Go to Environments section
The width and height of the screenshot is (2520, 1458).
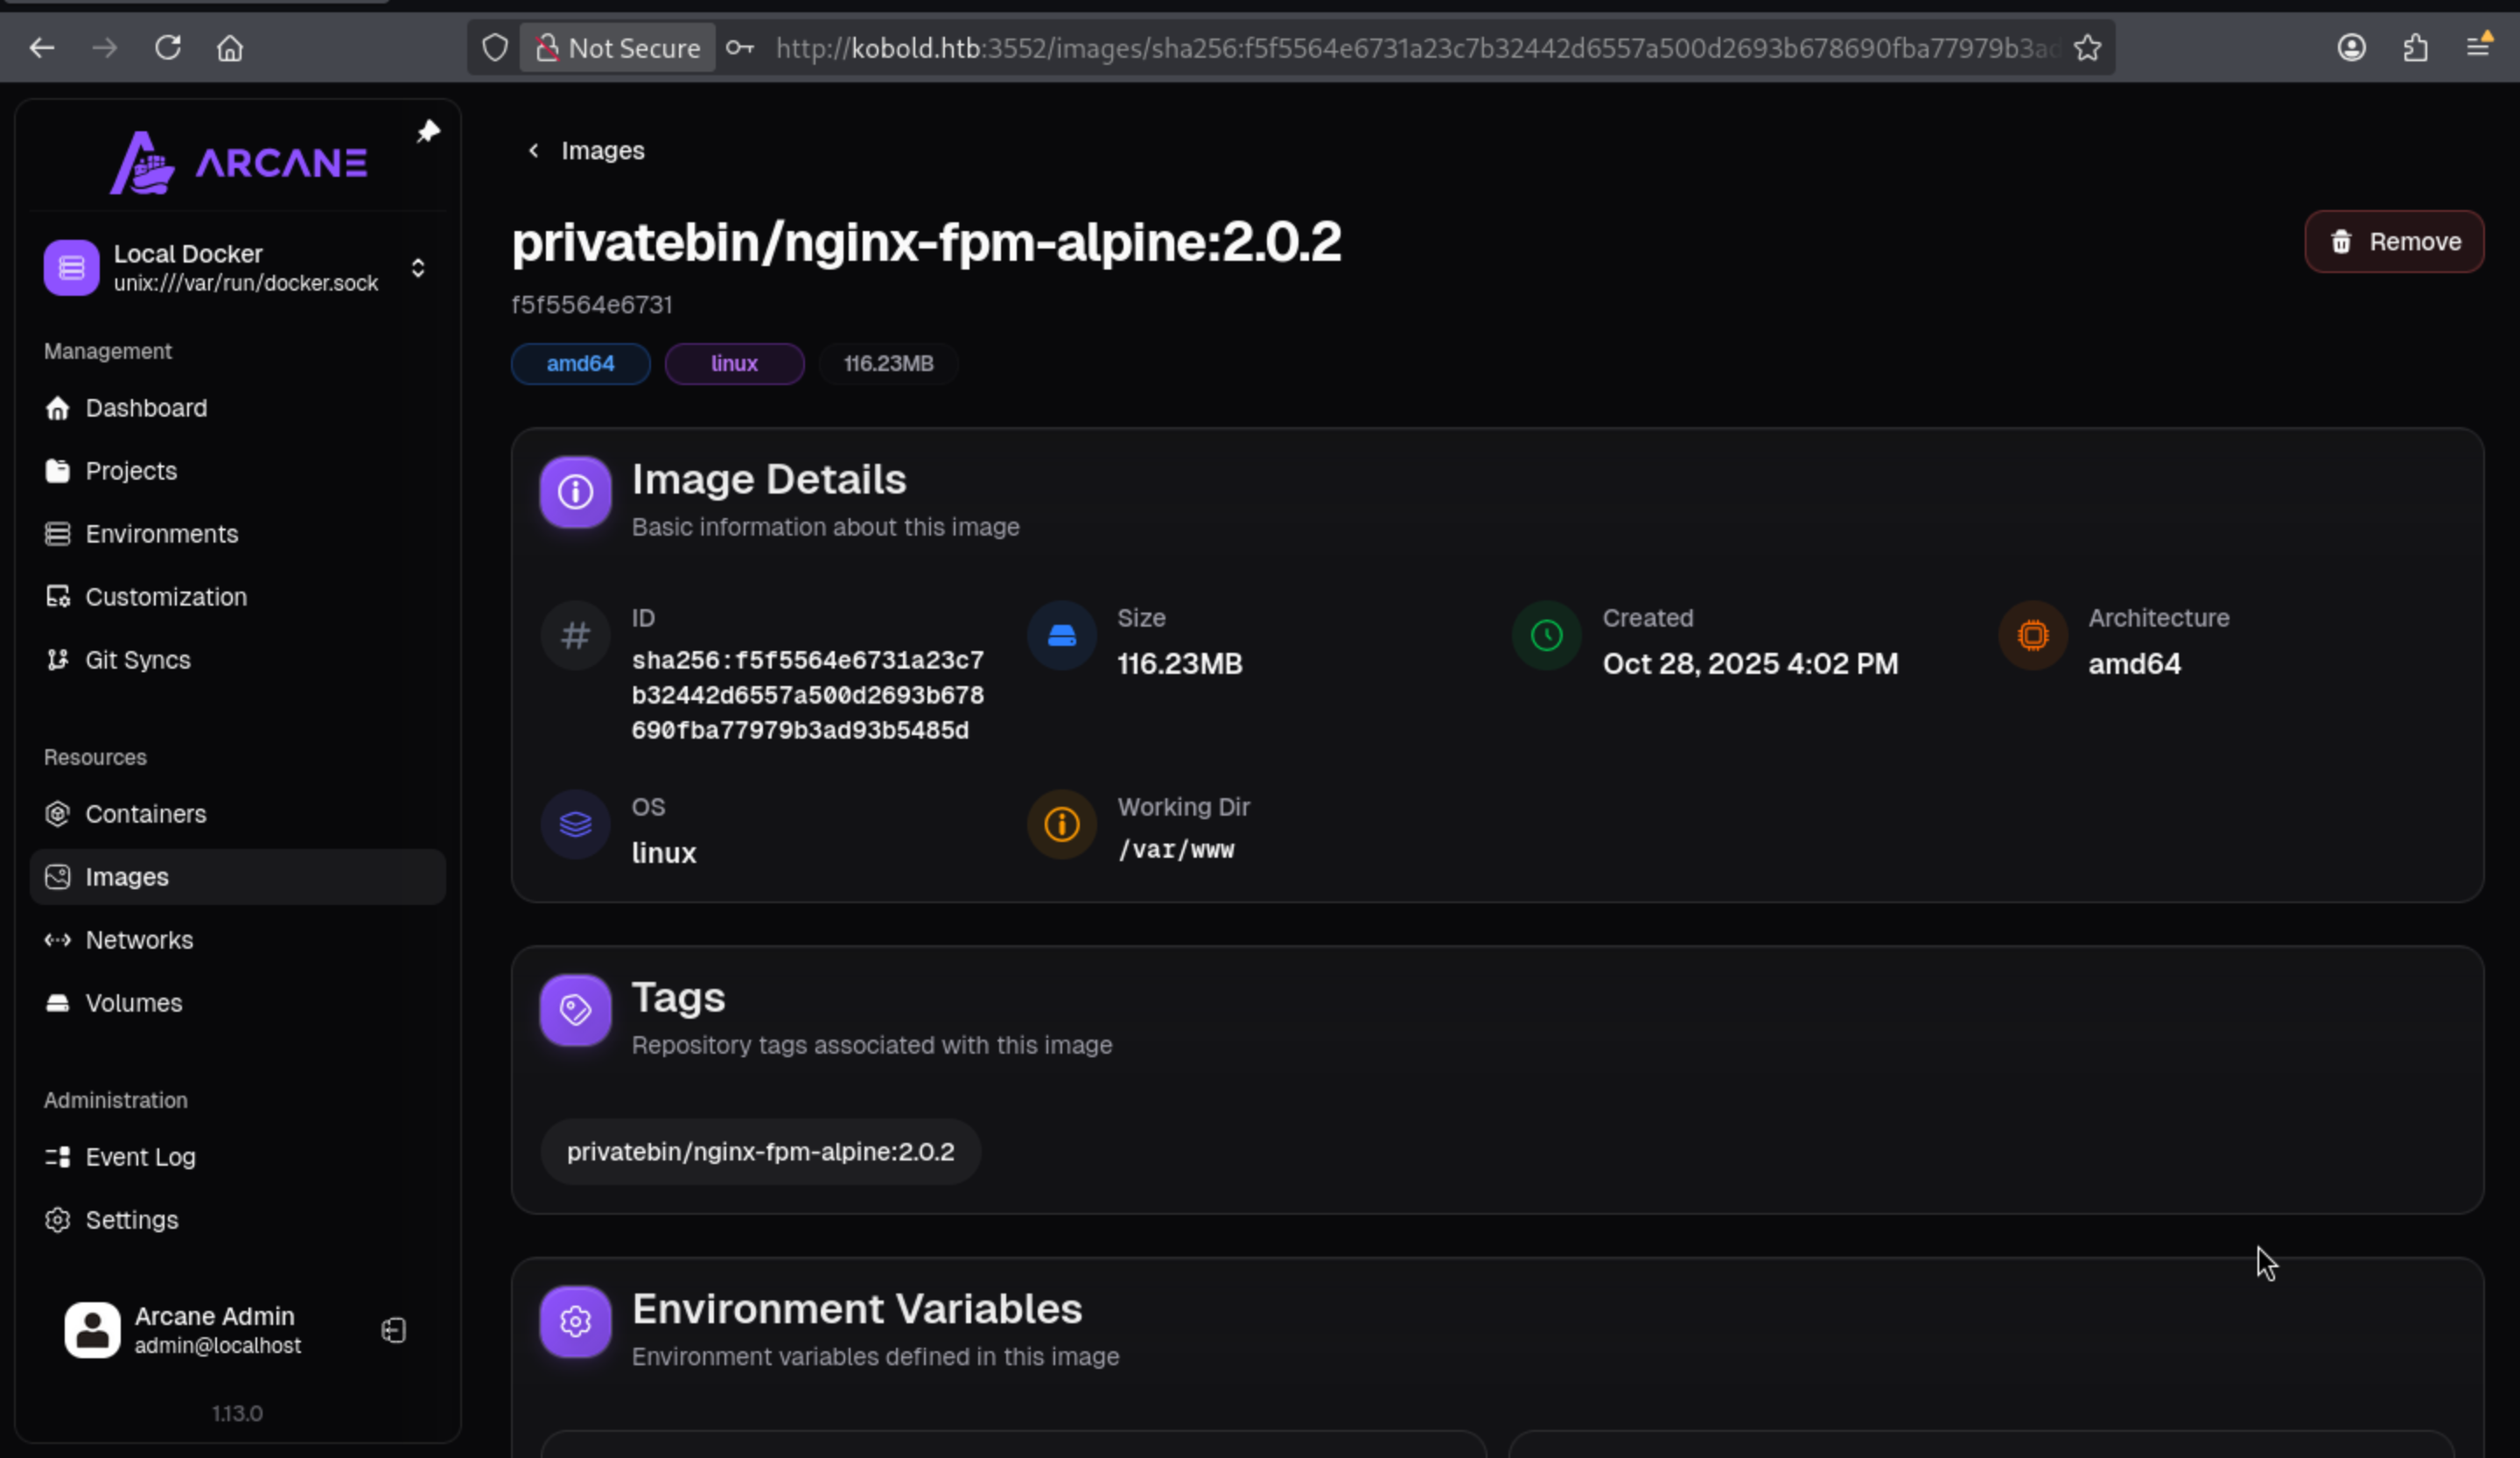click(161, 534)
